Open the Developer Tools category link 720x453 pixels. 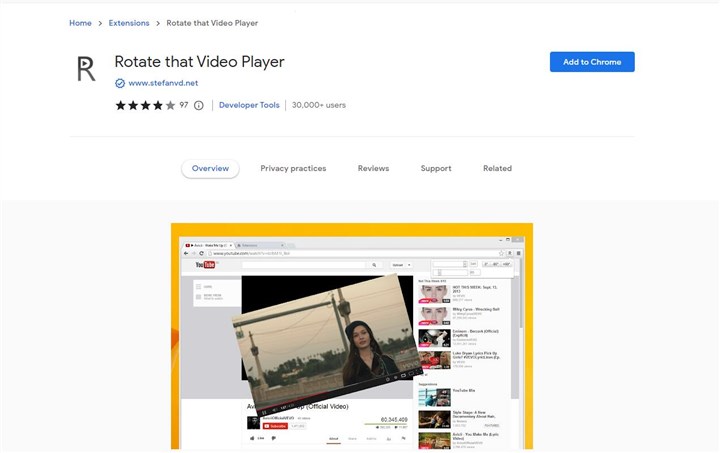(249, 105)
